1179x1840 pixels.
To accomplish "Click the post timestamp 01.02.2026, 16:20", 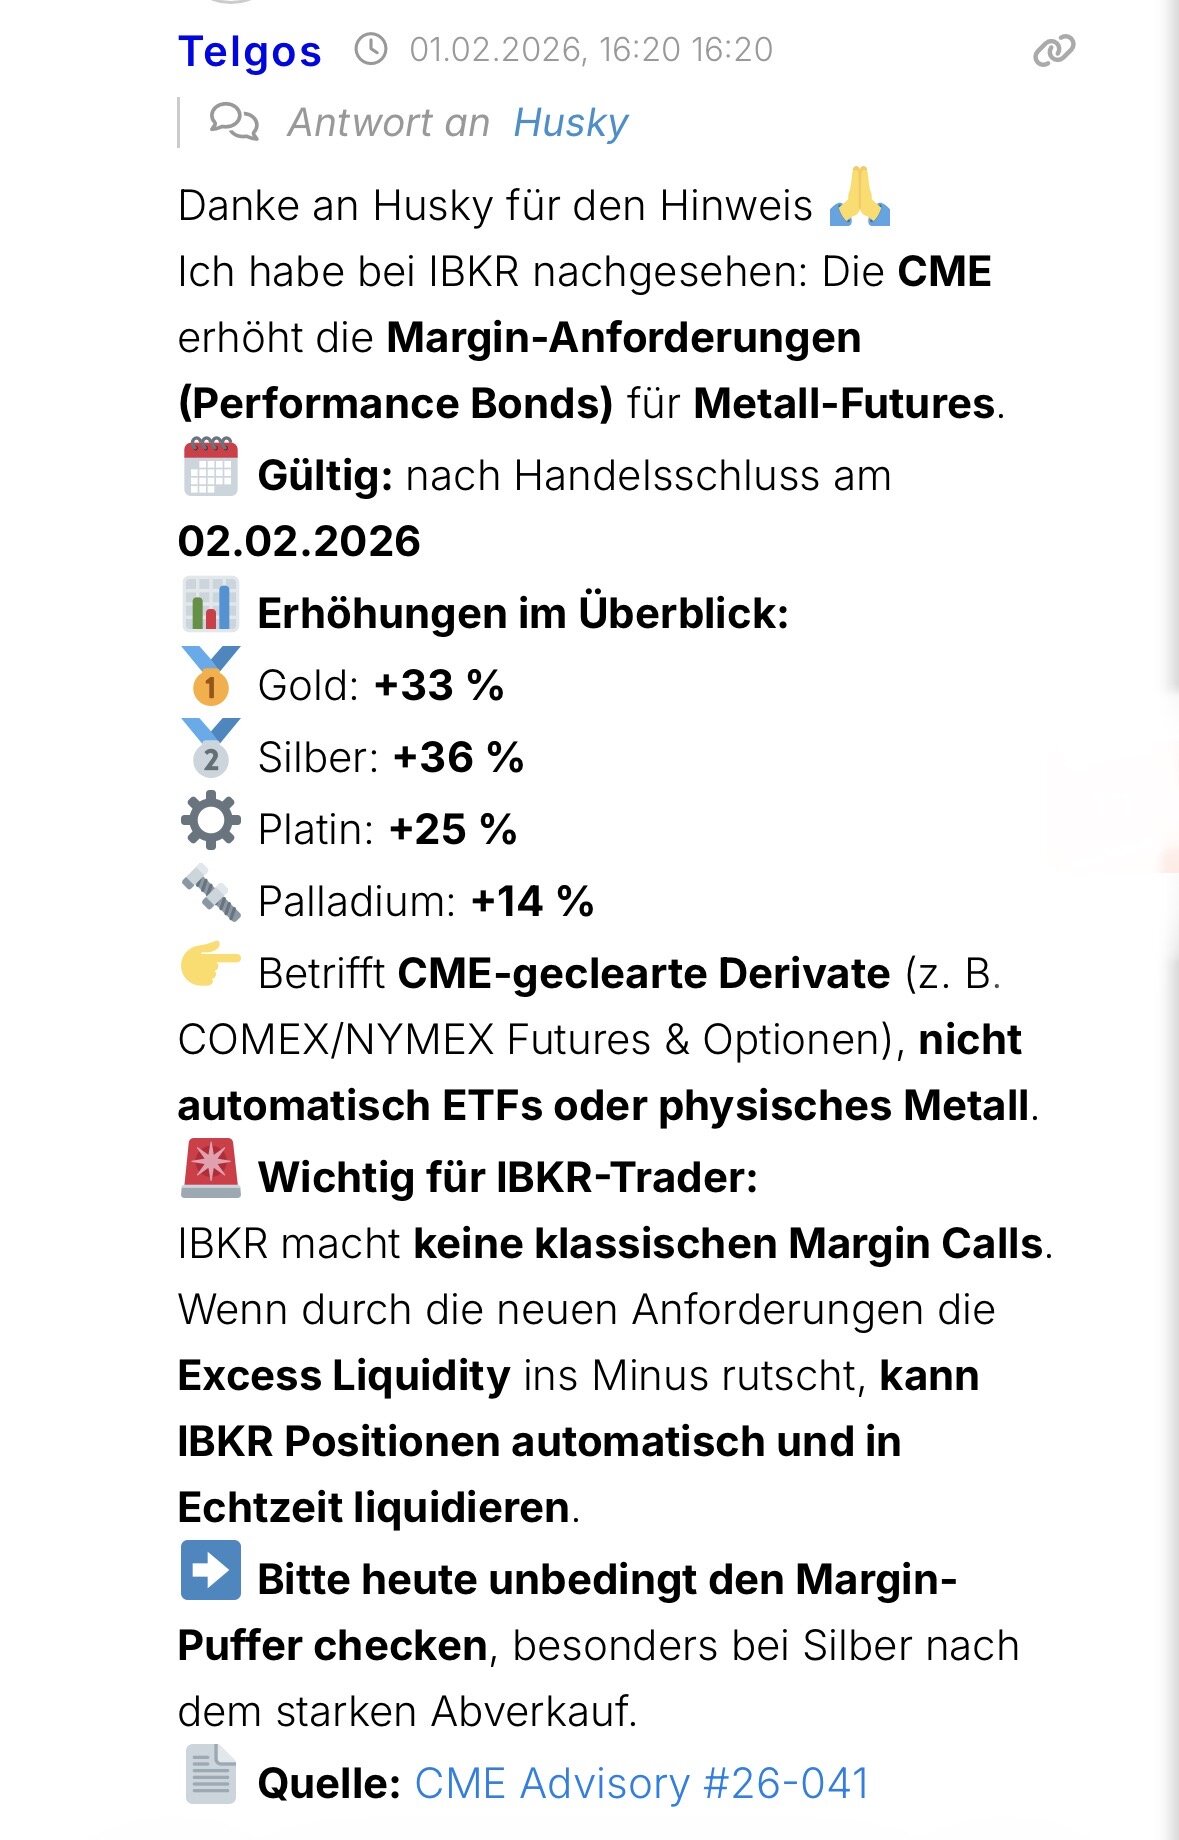I will tap(591, 50).
